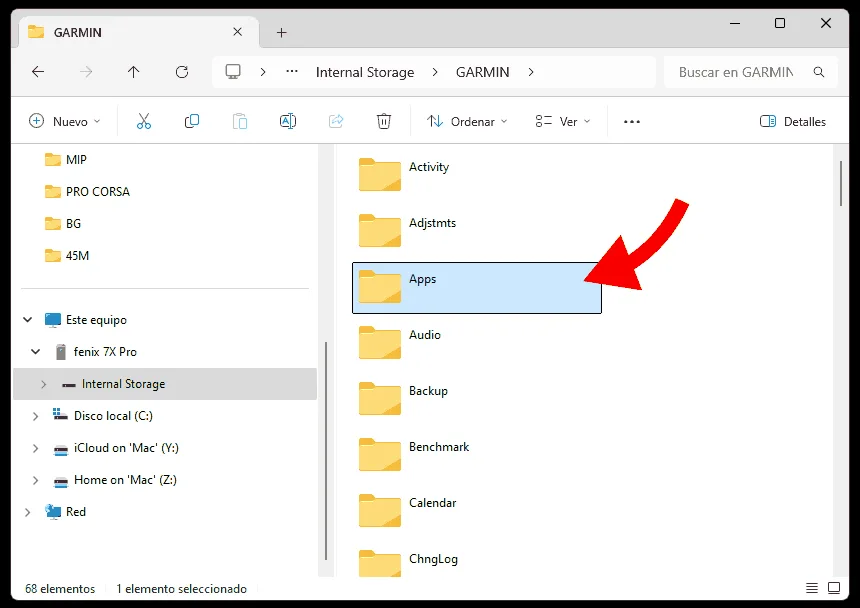Copy the selected folder
This screenshot has width=860, height=608.
192,121
